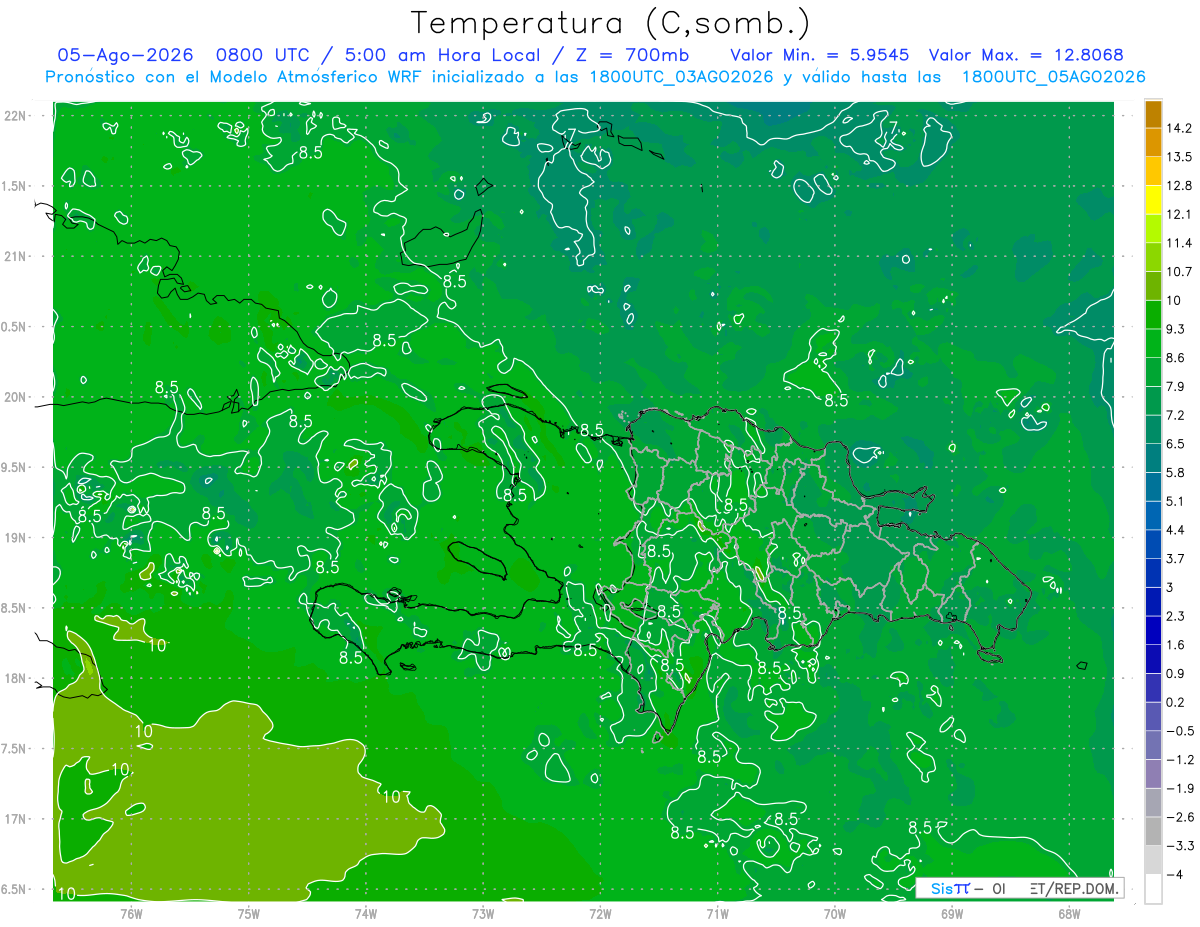The height and width of the screenshot is (927, 1200).
Task: Click the top orange-brown colorbar swatch above 14.2
Action: coord(1153,114)
